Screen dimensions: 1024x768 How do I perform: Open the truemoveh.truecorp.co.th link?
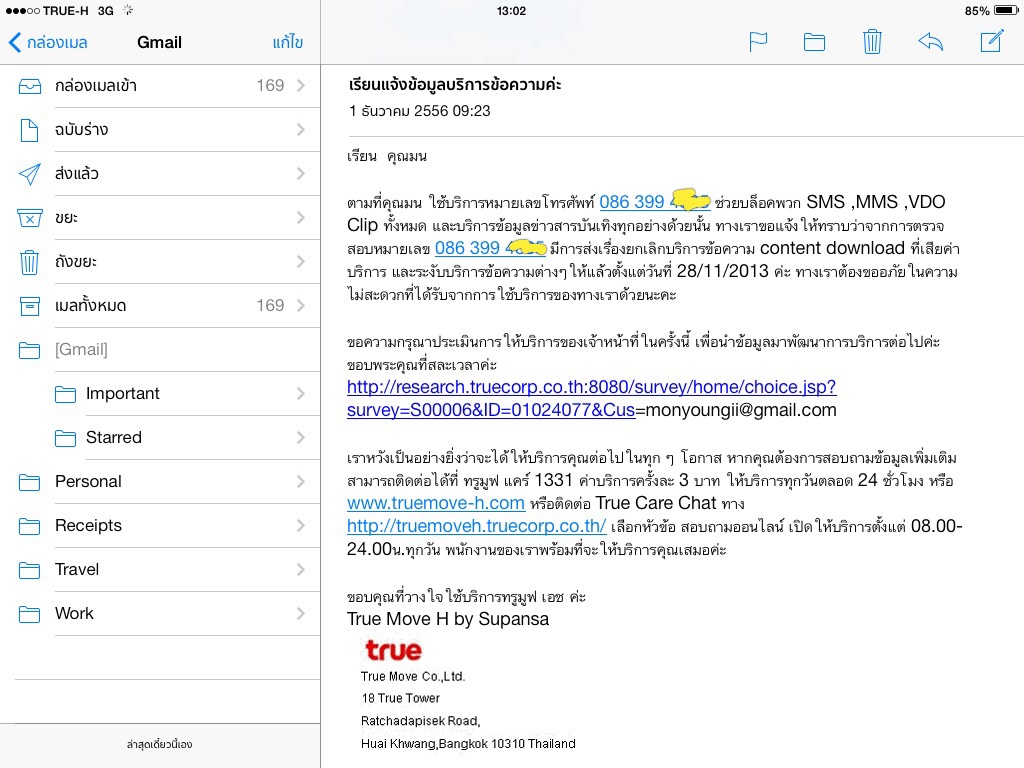[476, 526]
